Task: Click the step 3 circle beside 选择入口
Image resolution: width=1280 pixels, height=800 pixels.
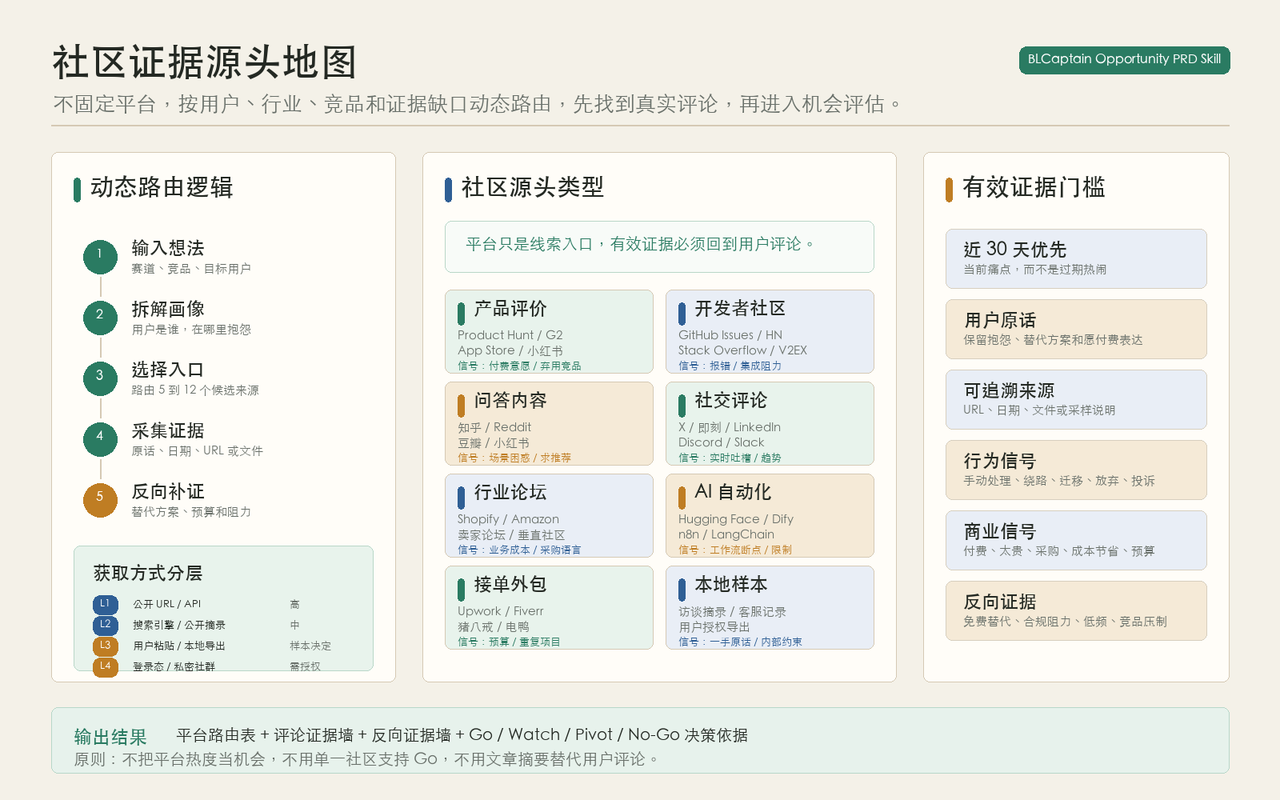Action: 100,378
